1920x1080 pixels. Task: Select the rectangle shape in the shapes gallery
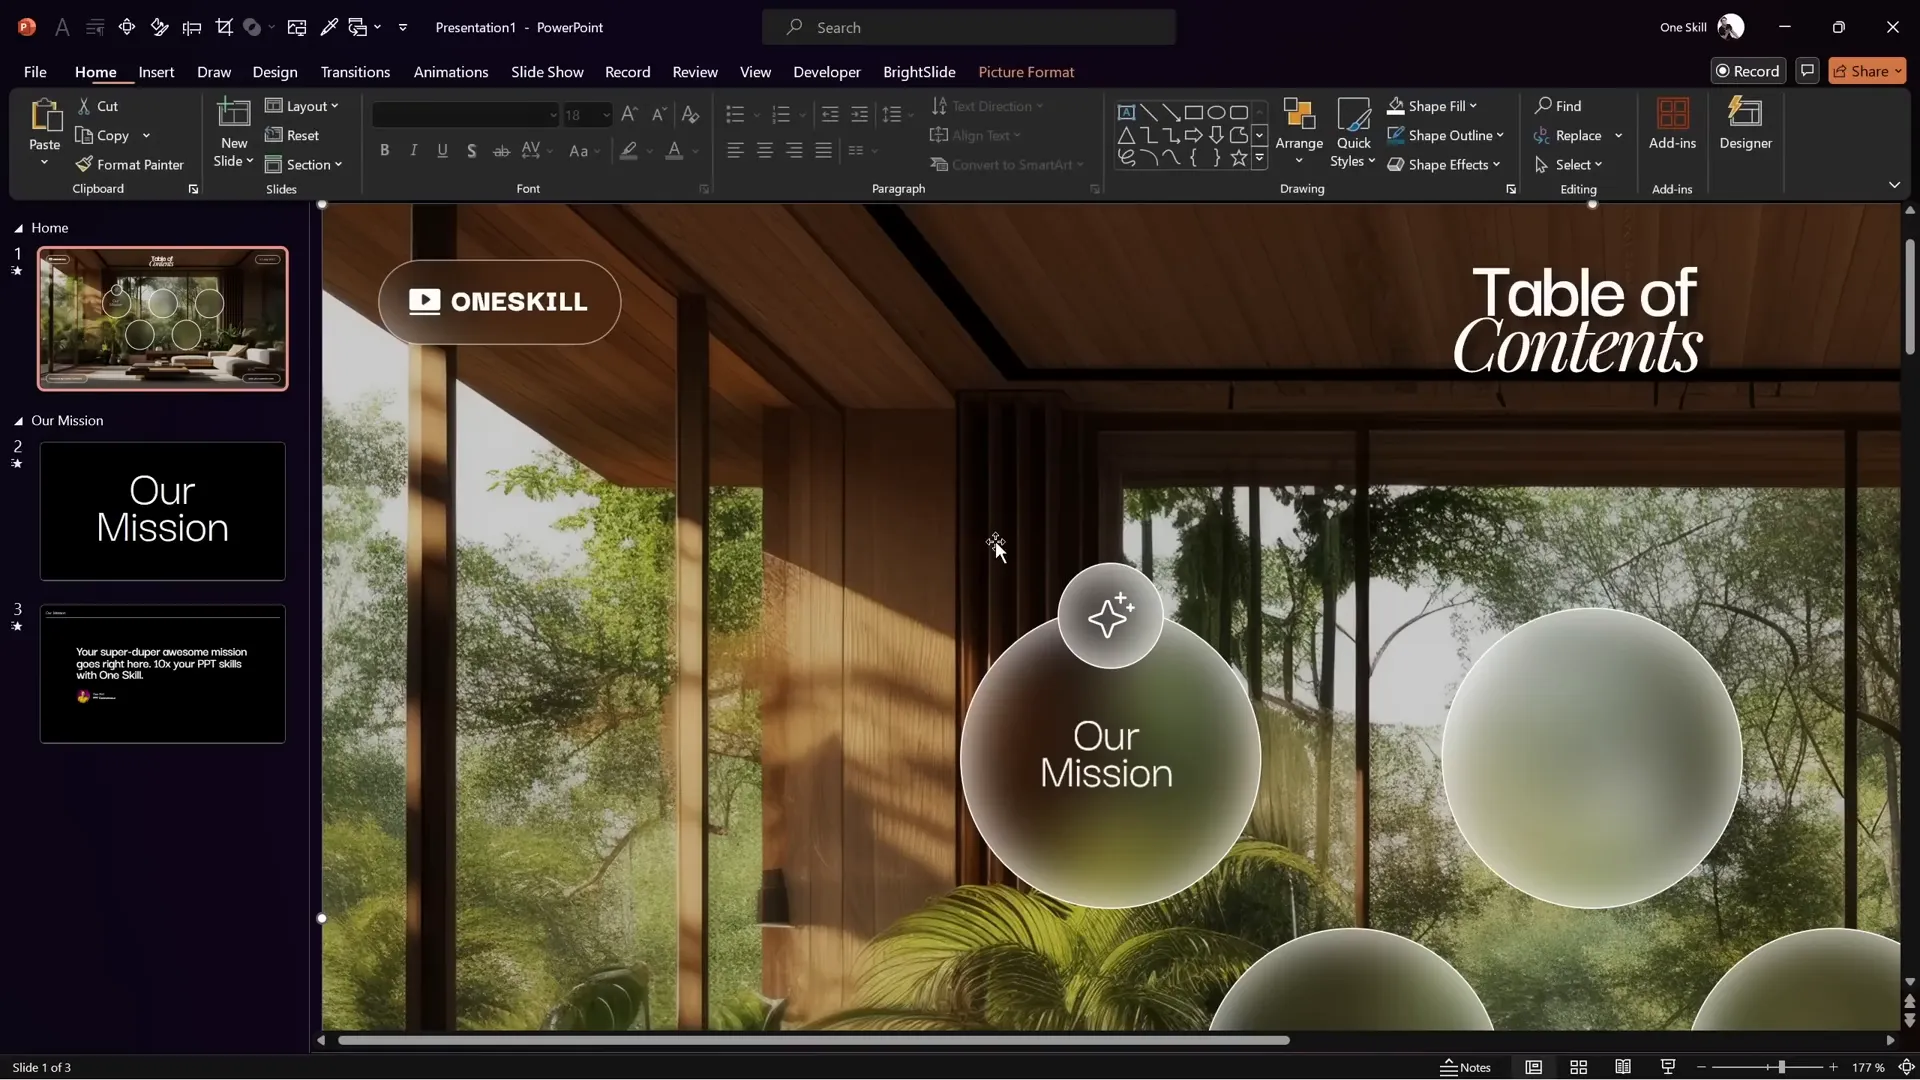pyautogui.click(x=1194, y=112)
